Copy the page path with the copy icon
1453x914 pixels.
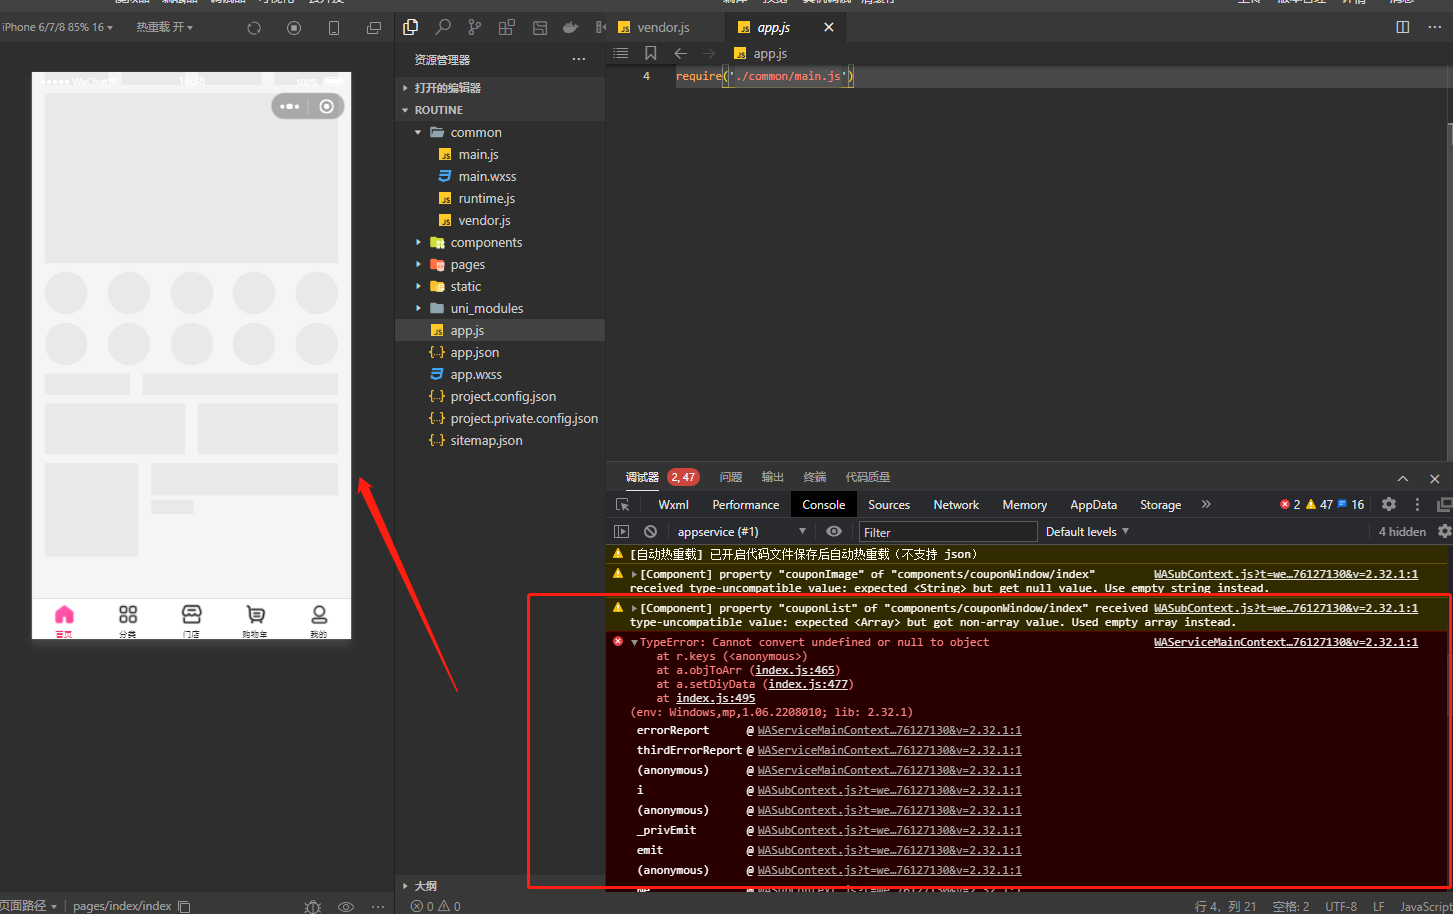tap(184, 906)
